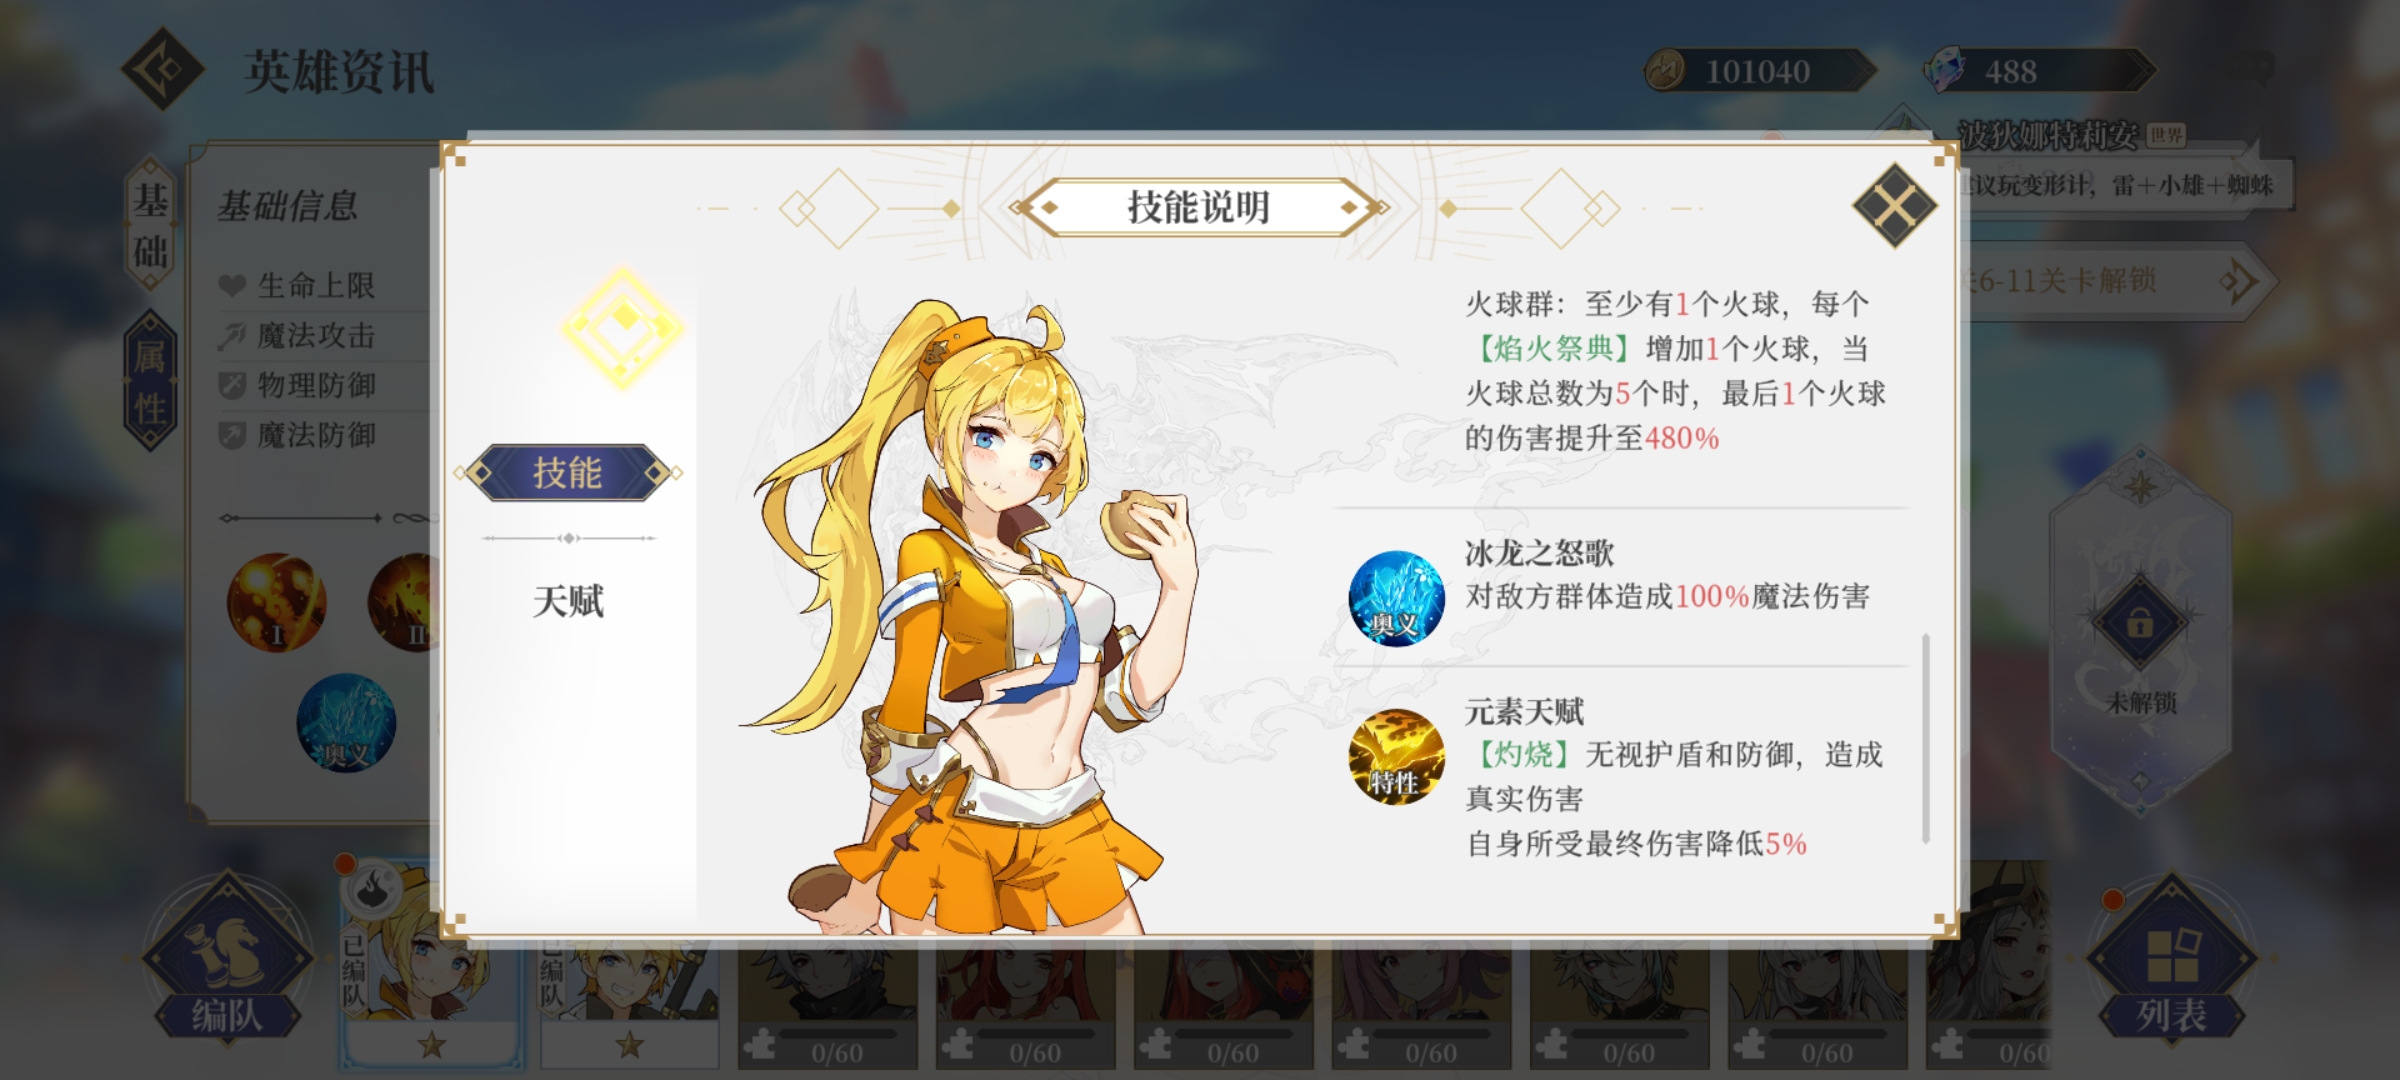The width and height of the screenshot is (2400, 1080).
Task: Tap the crystal gem currency icon
Action: 1945,71
